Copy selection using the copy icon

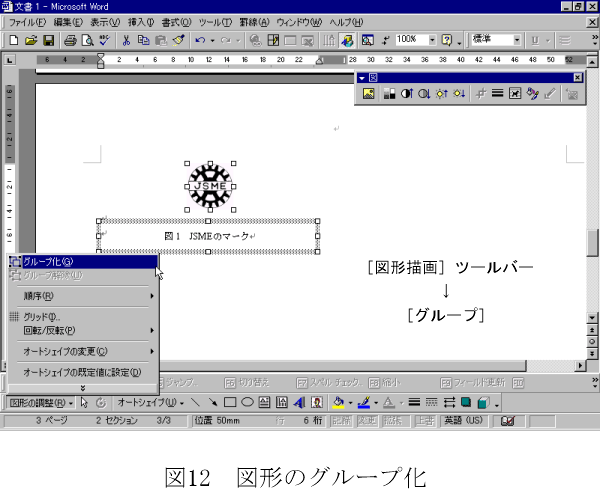143,40
